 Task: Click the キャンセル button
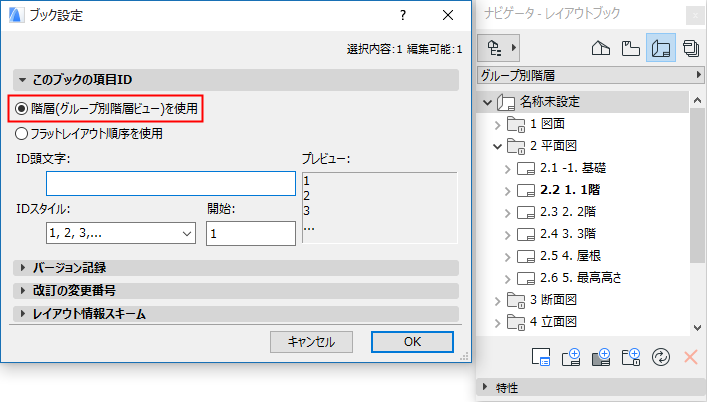pyautogui.click(x=311, y=342)
